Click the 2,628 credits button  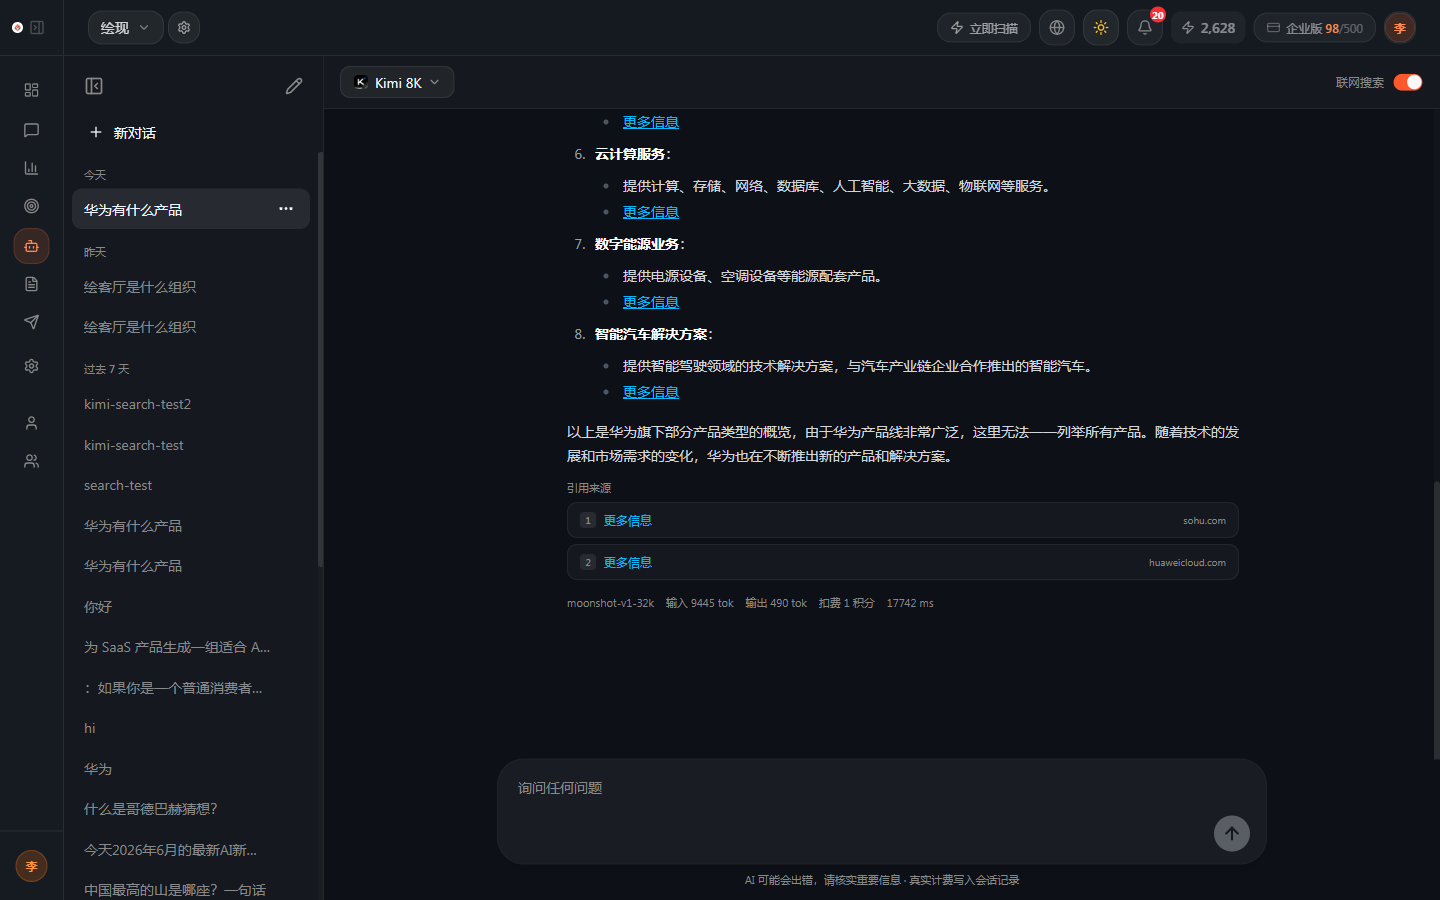pos(1208,28)
